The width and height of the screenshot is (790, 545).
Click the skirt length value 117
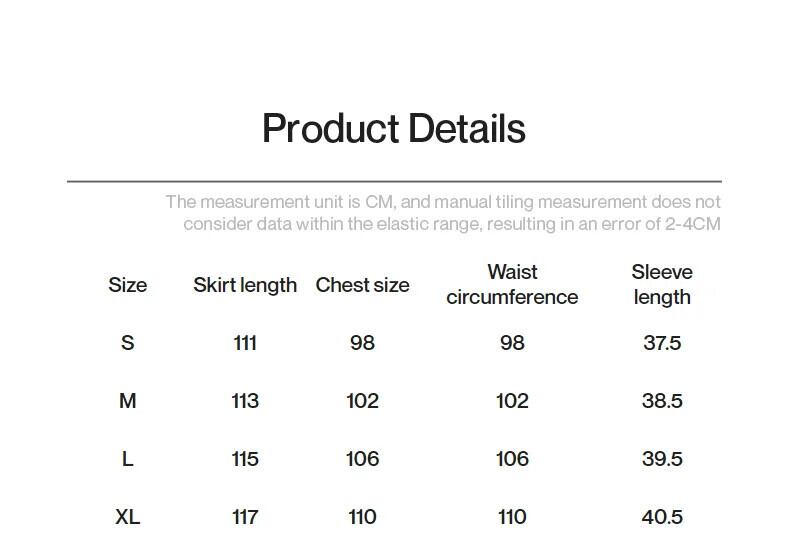(x=245, y=517)
